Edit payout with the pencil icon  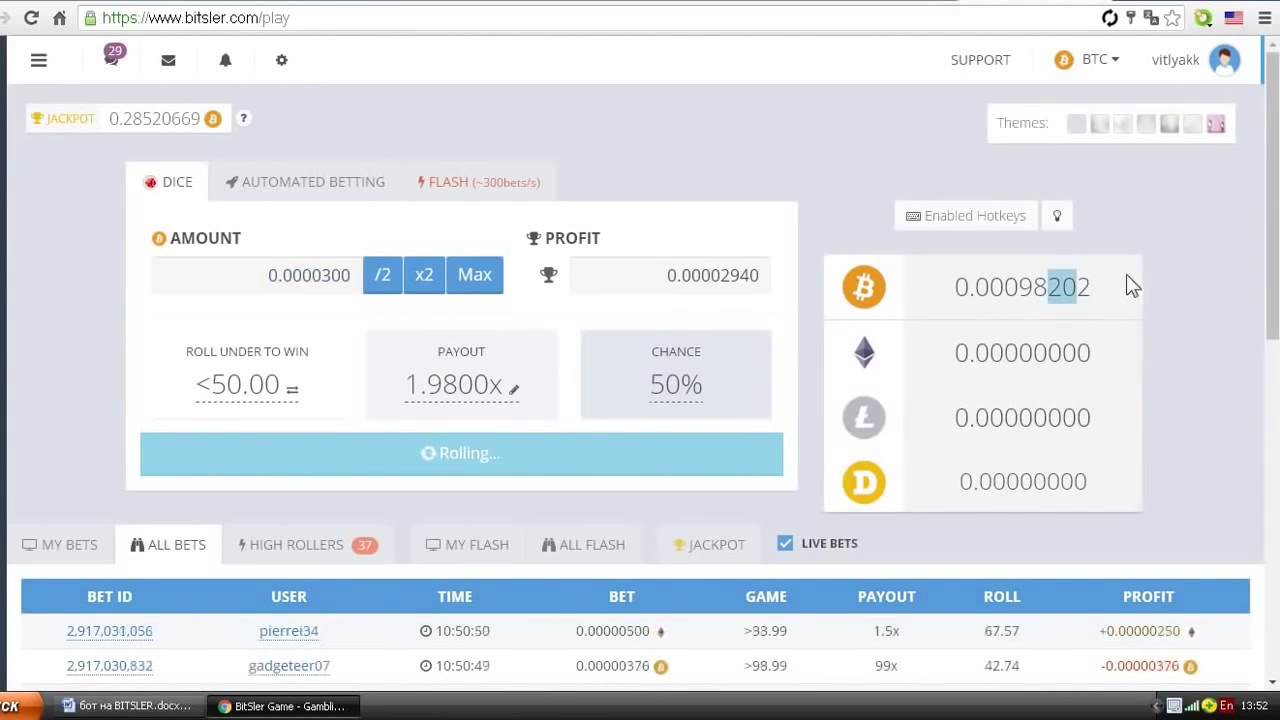pos(514,389)
